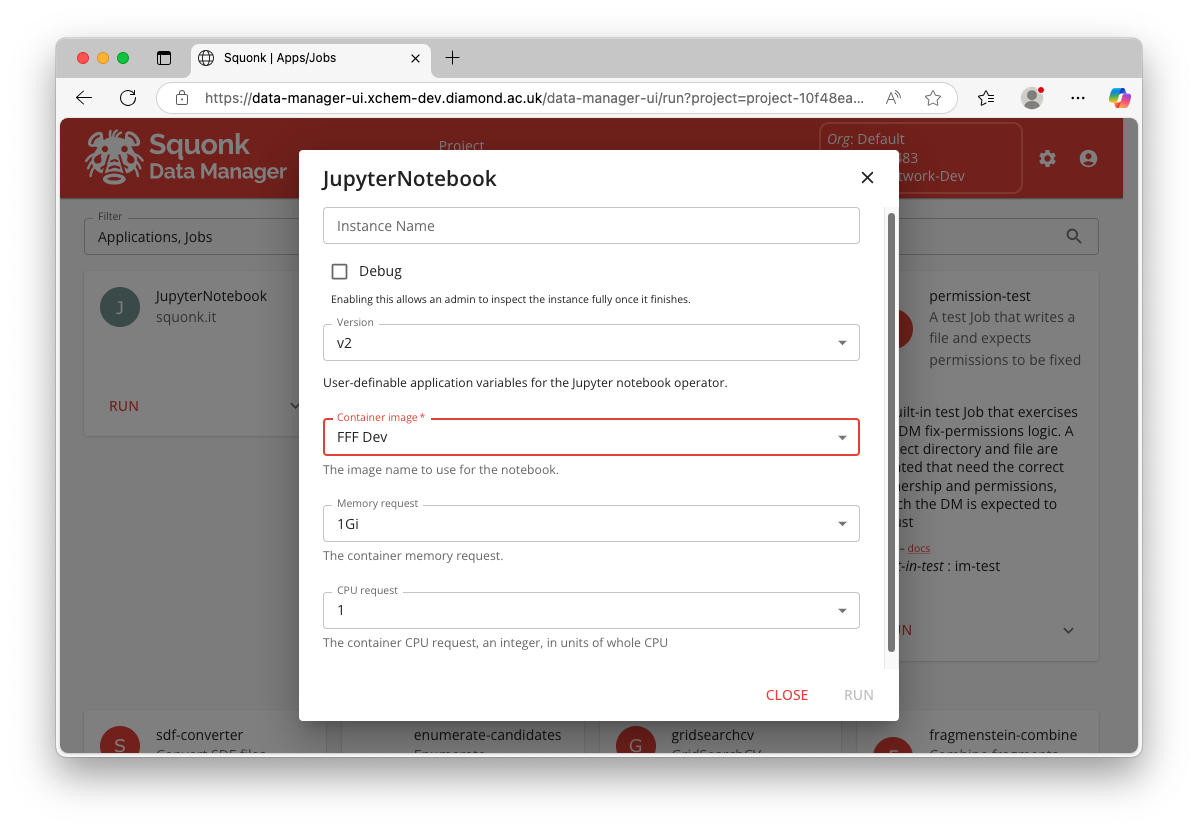
Task: Click the permission-test card title
Action: 979,296
